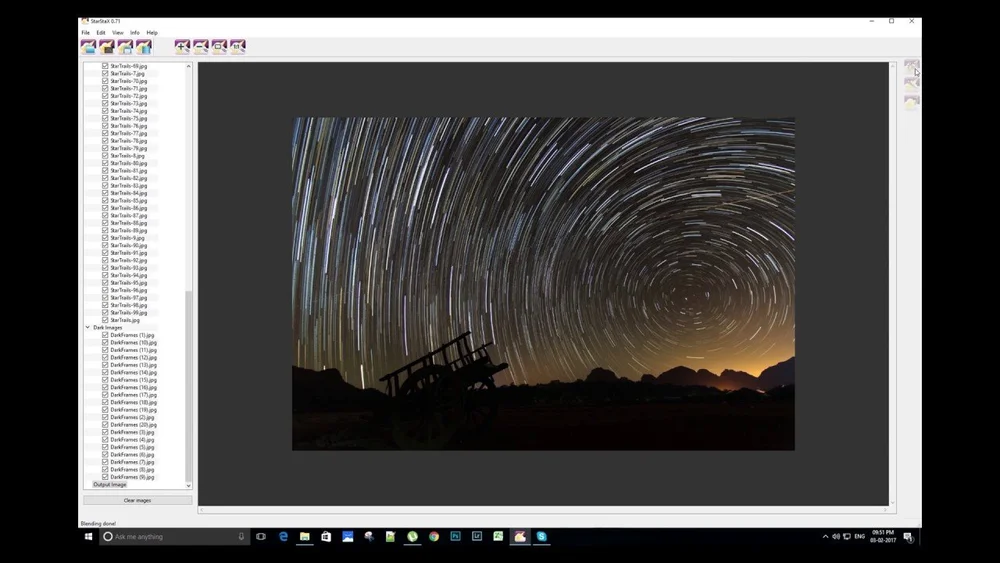Select the StarTrails.jpg file name
Screen dimensions: 1000x563
[x=124, y=320]
